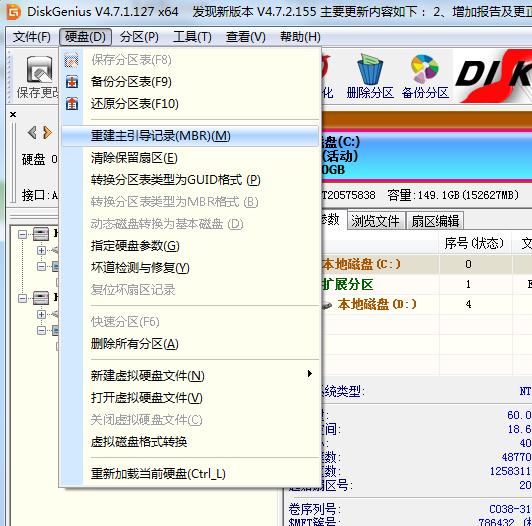Click the 备份分区表 menu icon
This screenshot has height=526, width=532.
(x=72, y=82)
